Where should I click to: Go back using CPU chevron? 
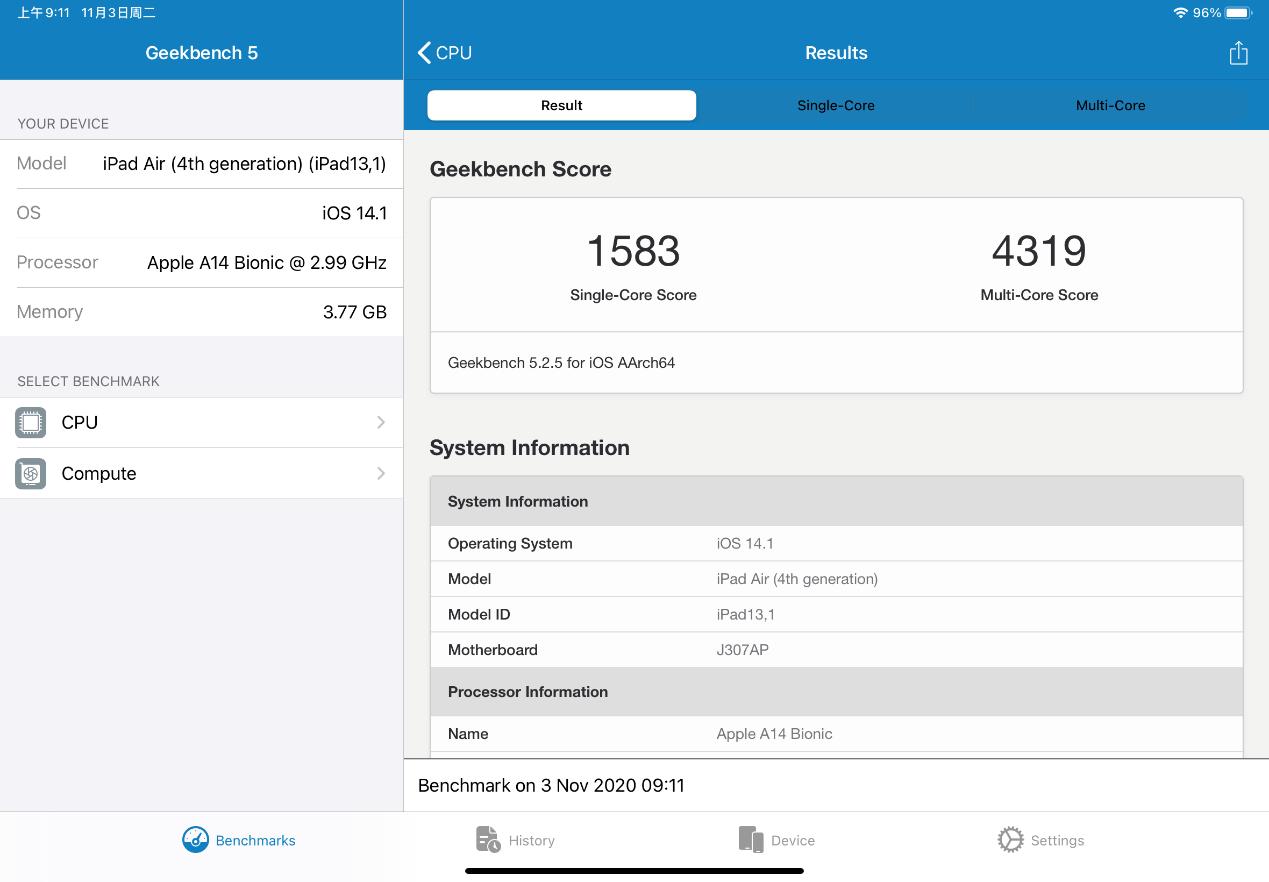point(426,53)
